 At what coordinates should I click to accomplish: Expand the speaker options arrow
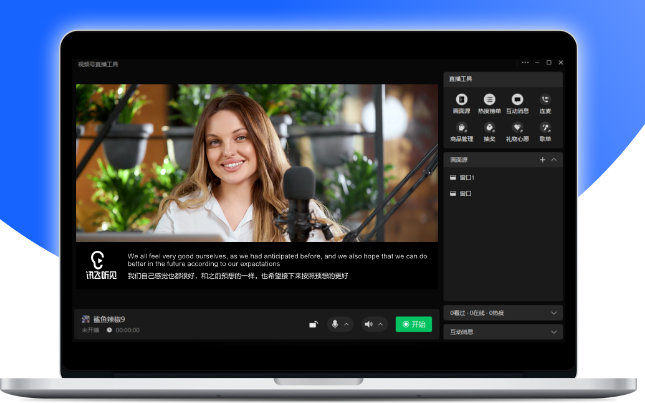coord(381,324)
